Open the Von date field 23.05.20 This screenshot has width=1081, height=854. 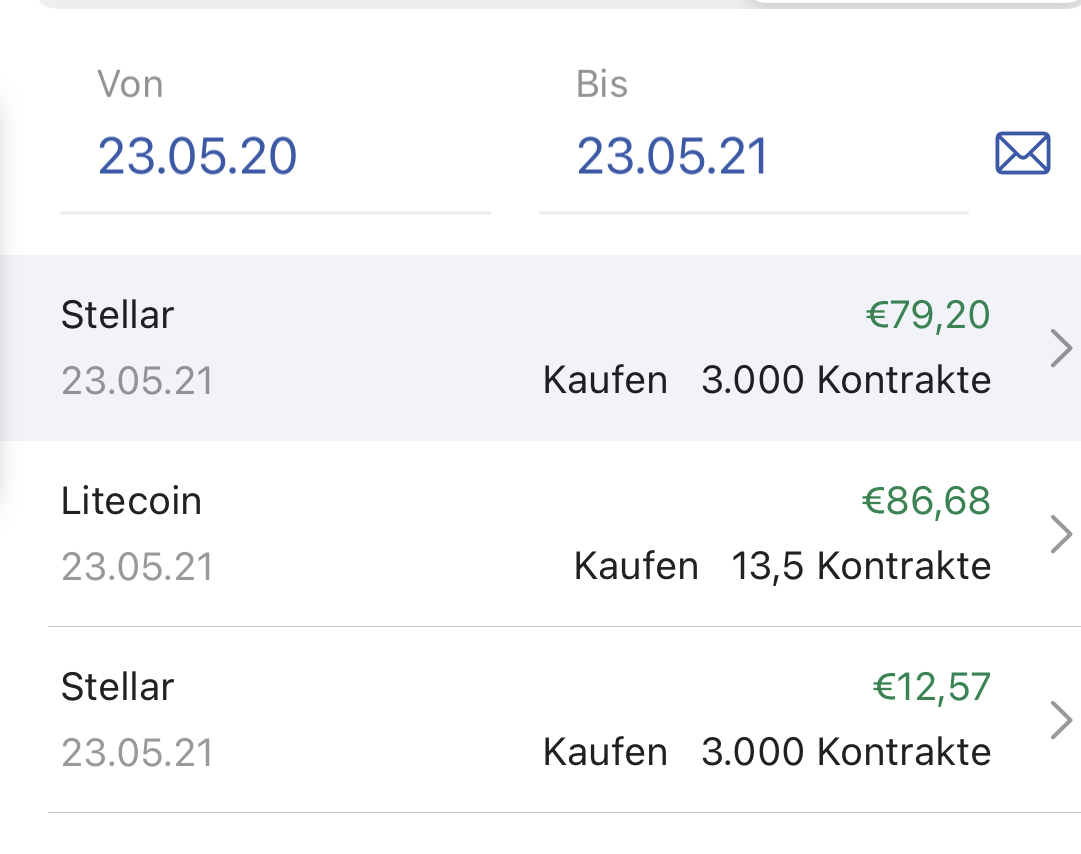pyautogui.click(x=197, y=155)
